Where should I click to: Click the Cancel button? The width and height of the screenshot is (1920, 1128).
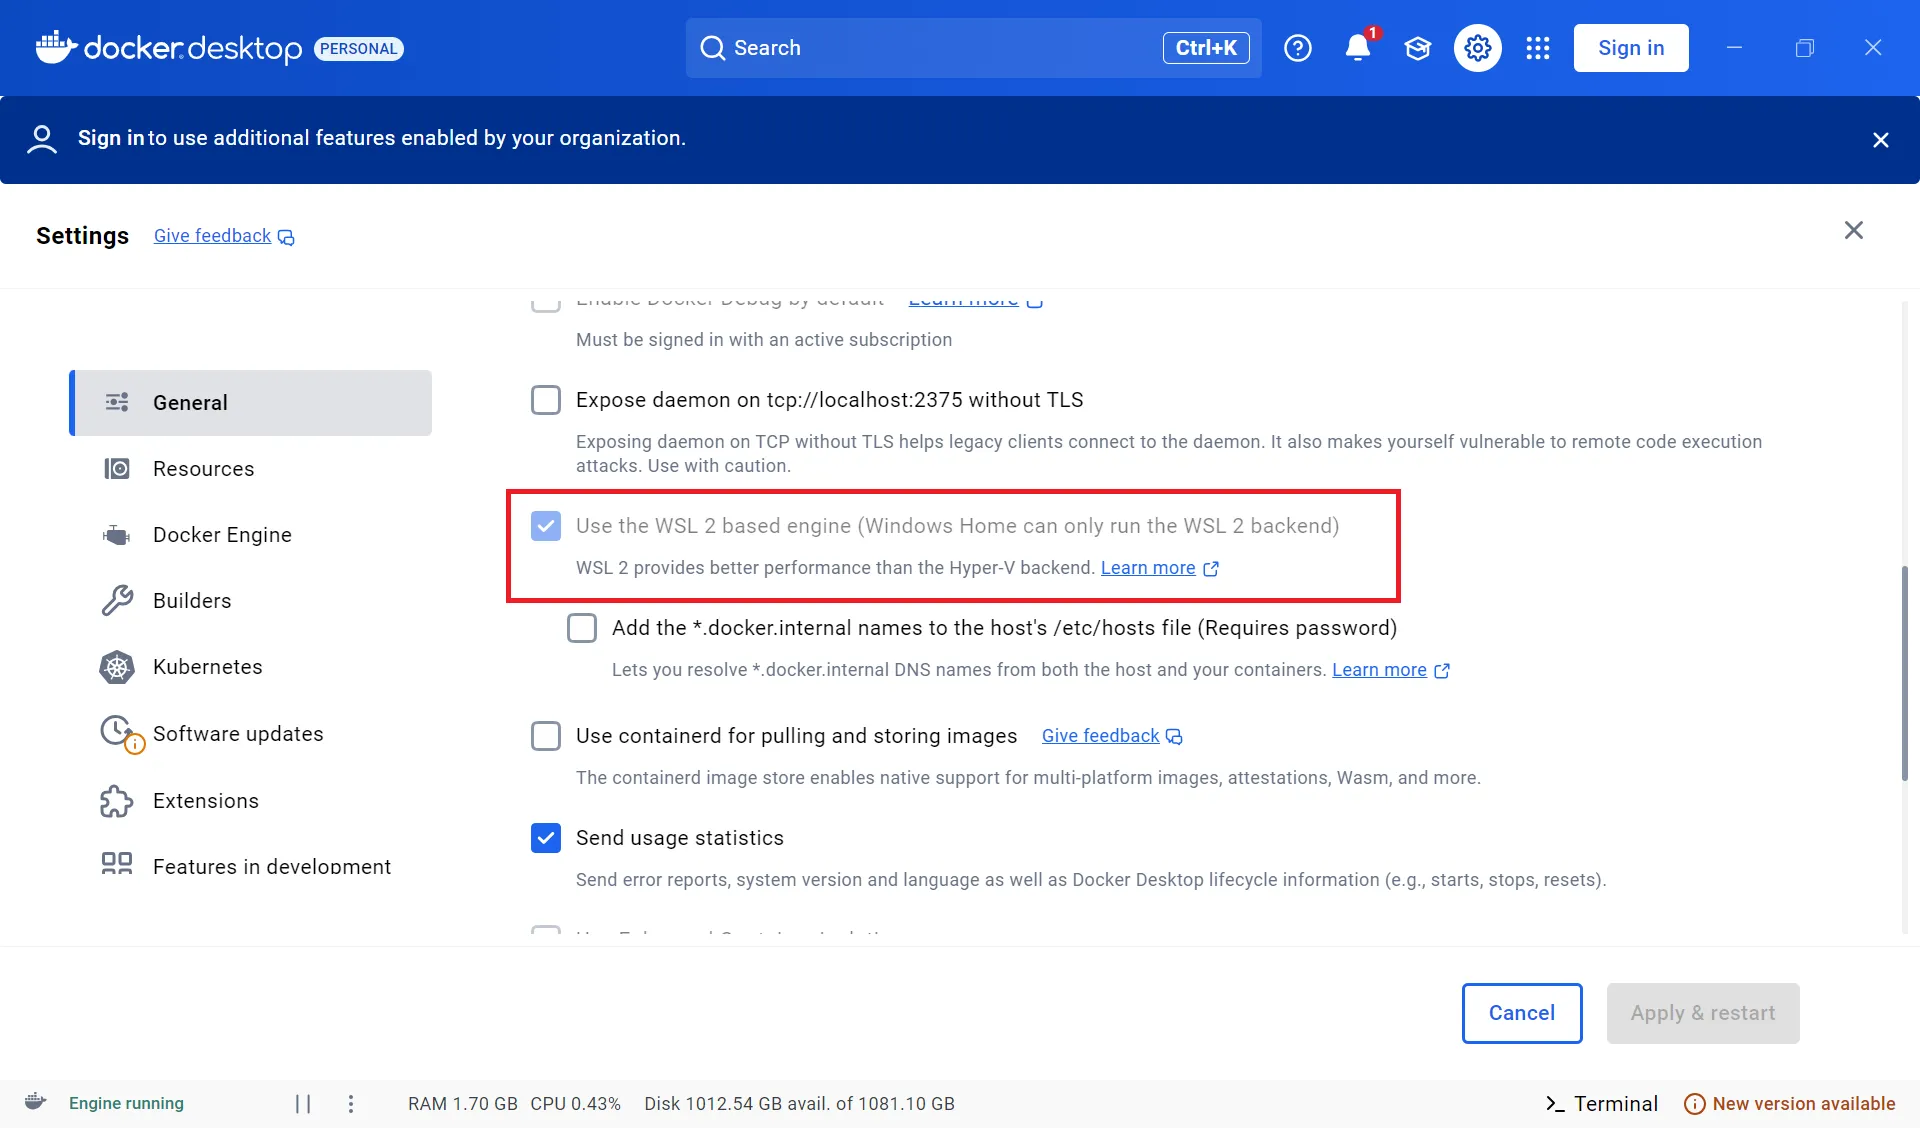point(1521,1013)
